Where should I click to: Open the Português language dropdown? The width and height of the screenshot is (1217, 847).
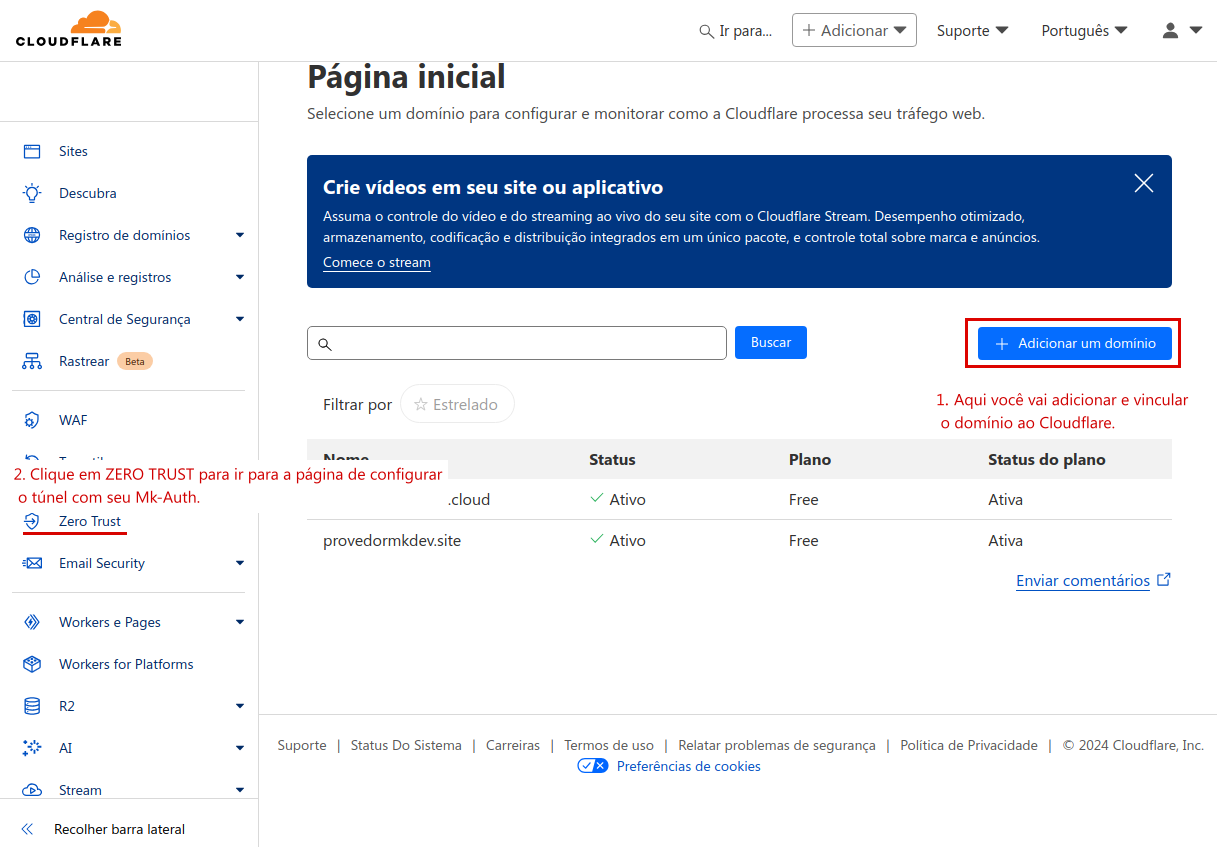click(1084, 31)
